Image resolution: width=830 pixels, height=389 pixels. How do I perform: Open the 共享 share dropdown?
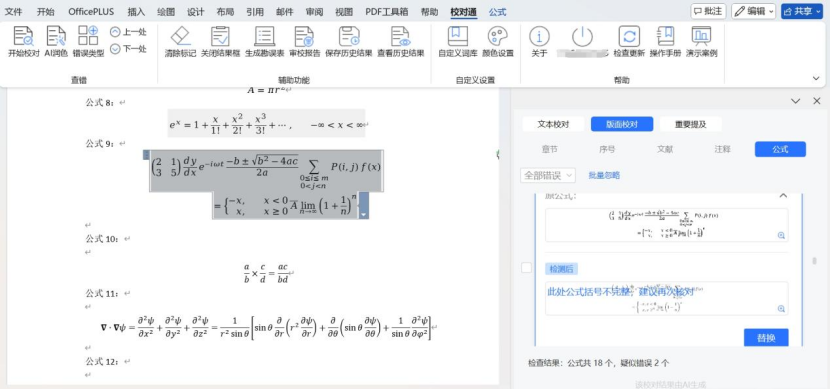(x=801, y=11)
